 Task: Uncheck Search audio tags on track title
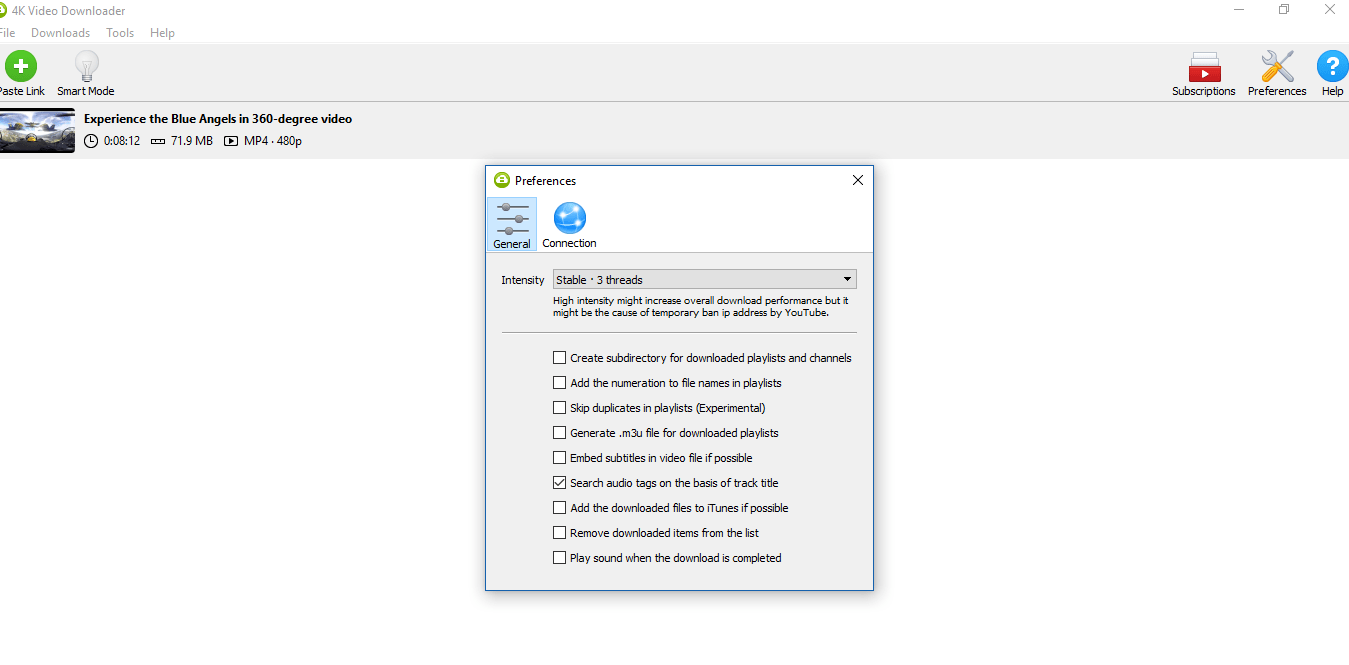pos(560,483)
